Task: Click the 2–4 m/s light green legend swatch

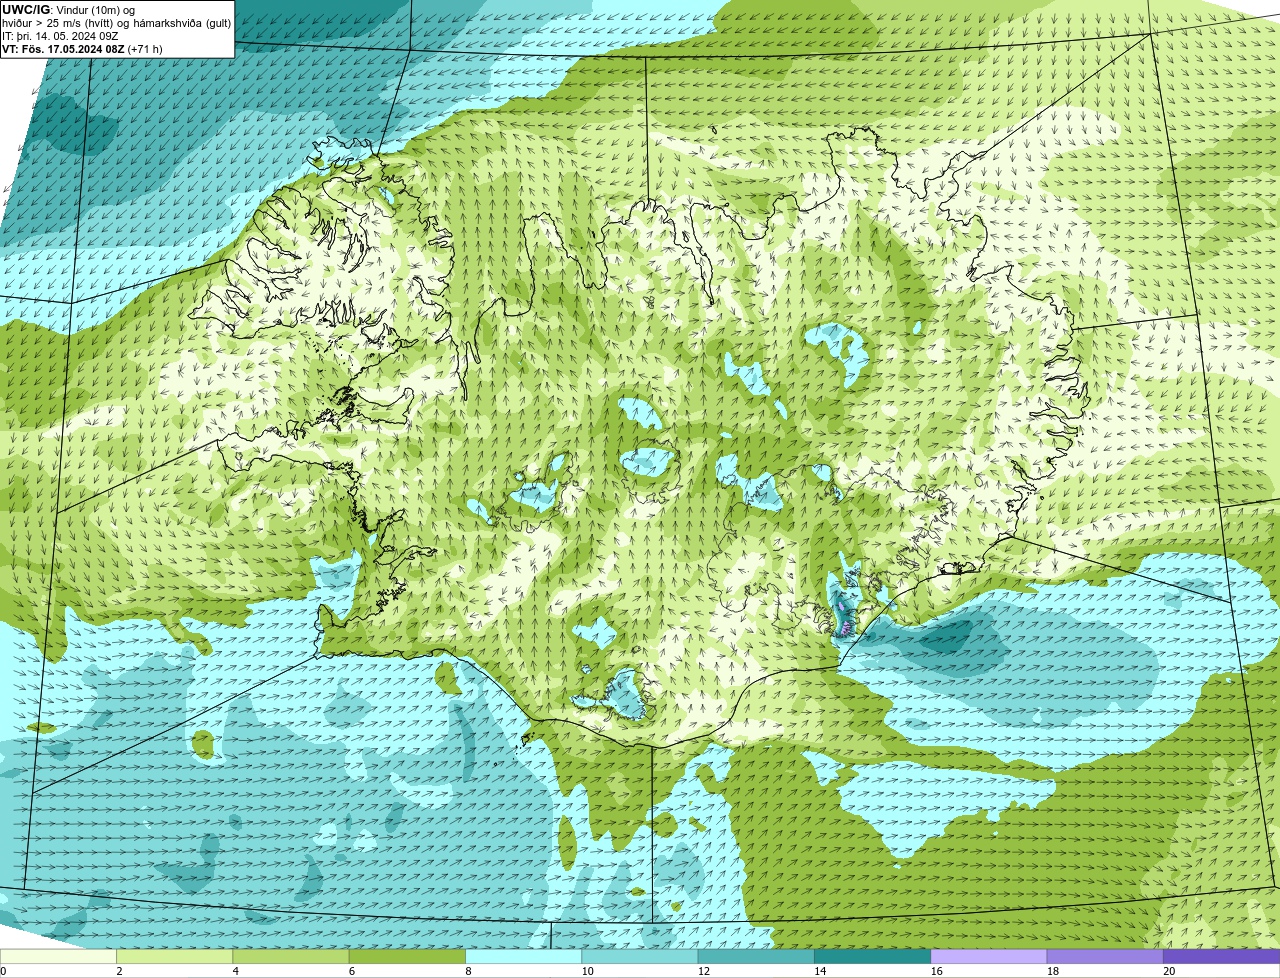Action: point(174,956)
